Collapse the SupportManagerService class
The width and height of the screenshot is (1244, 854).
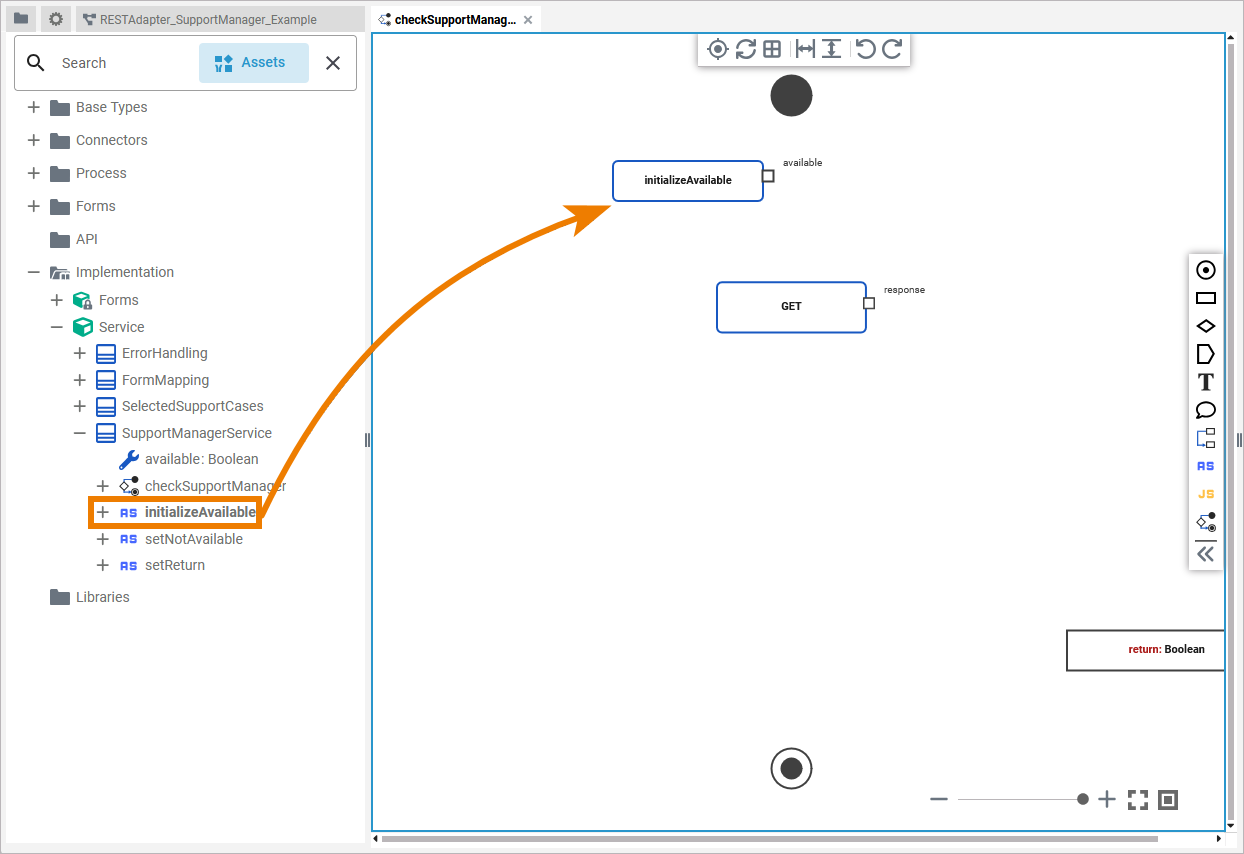(x=80, y=433)
